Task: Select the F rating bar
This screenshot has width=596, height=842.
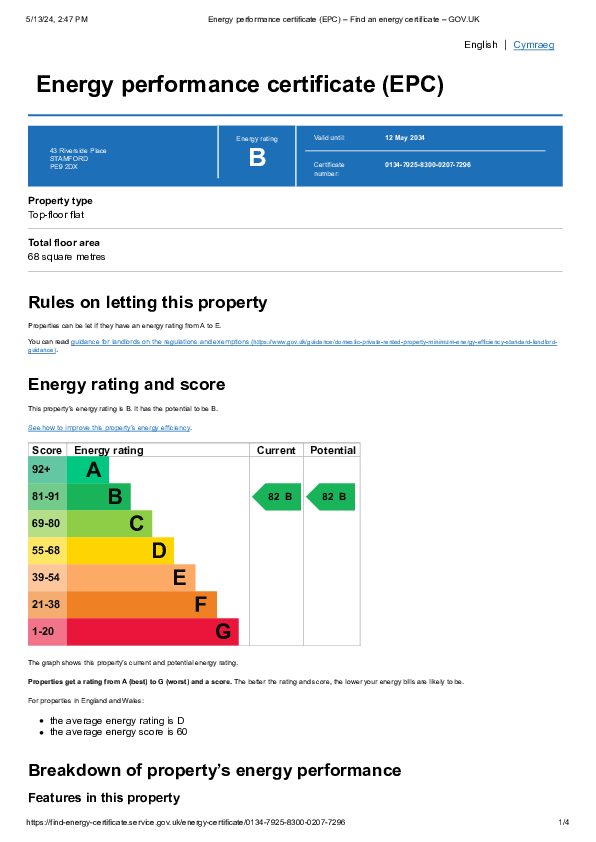Action: (142, 605)
